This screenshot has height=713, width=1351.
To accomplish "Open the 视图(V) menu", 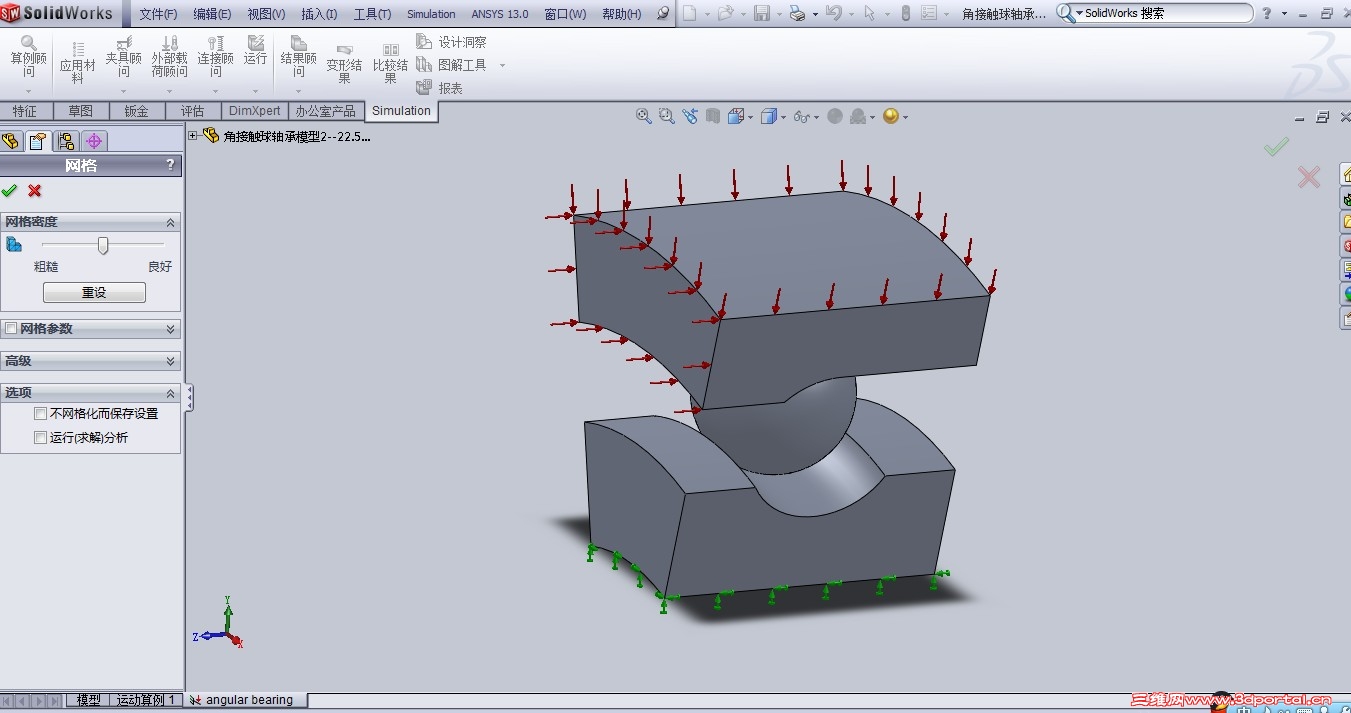I will tap(266, 14).
